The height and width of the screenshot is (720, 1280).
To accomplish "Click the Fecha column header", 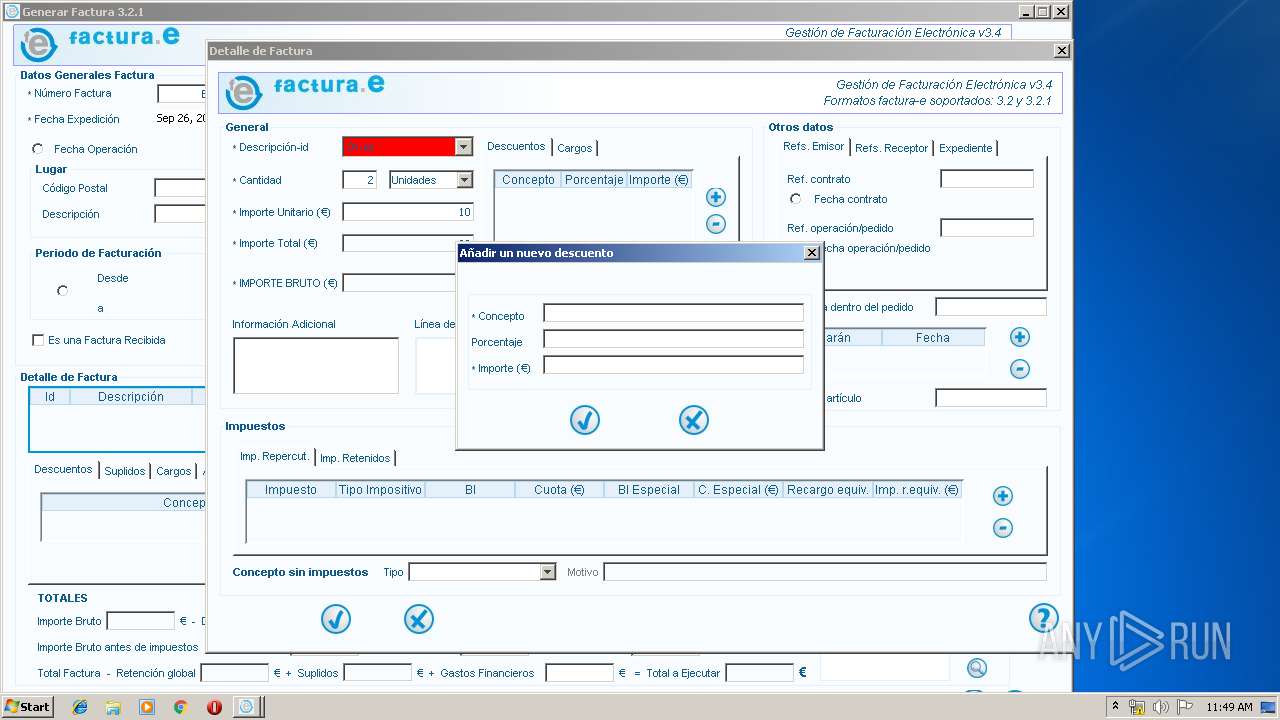I will pyautogui.click(x=933, y=338).
